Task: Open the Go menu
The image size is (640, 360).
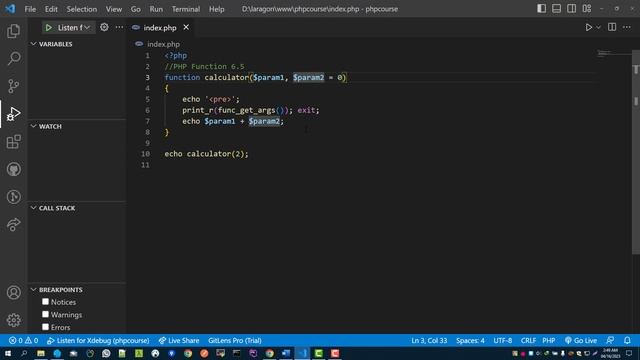Action: click(136, 9)
